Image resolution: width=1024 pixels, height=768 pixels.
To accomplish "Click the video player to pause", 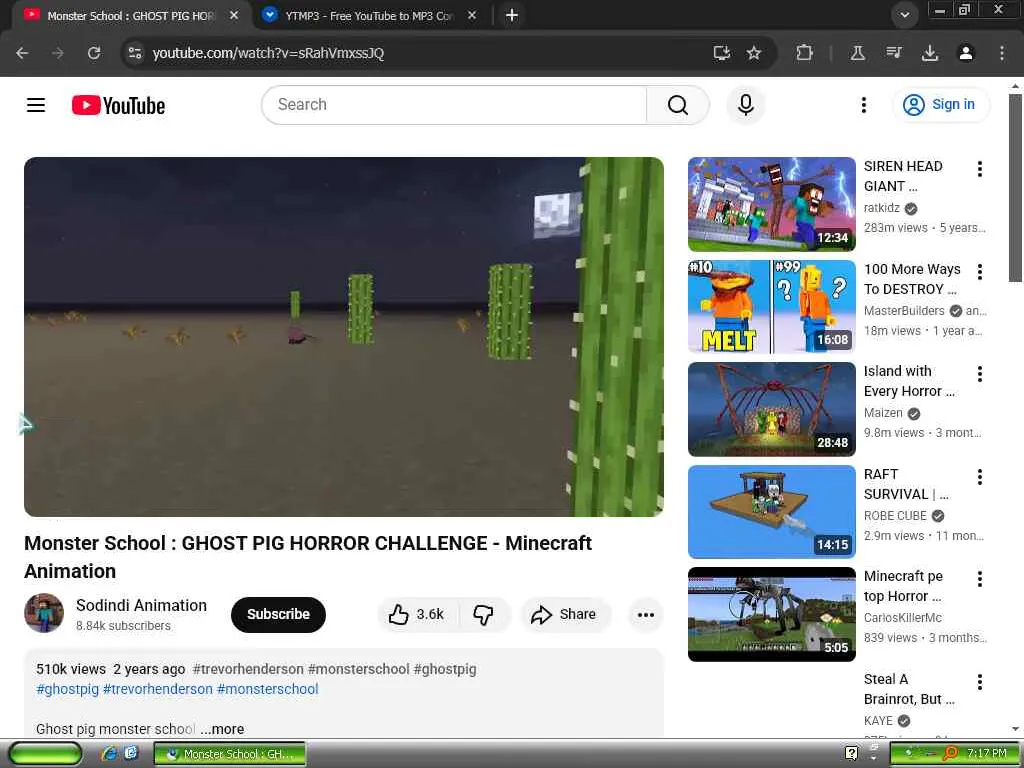I will 344,337.
